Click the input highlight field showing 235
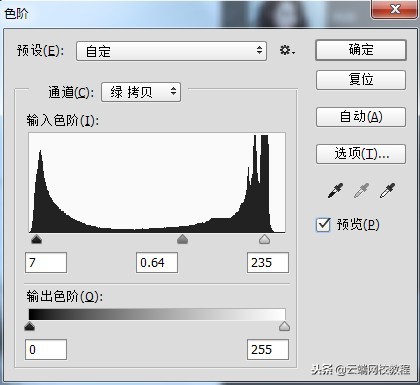420x385 pixels. click(268, 263)
